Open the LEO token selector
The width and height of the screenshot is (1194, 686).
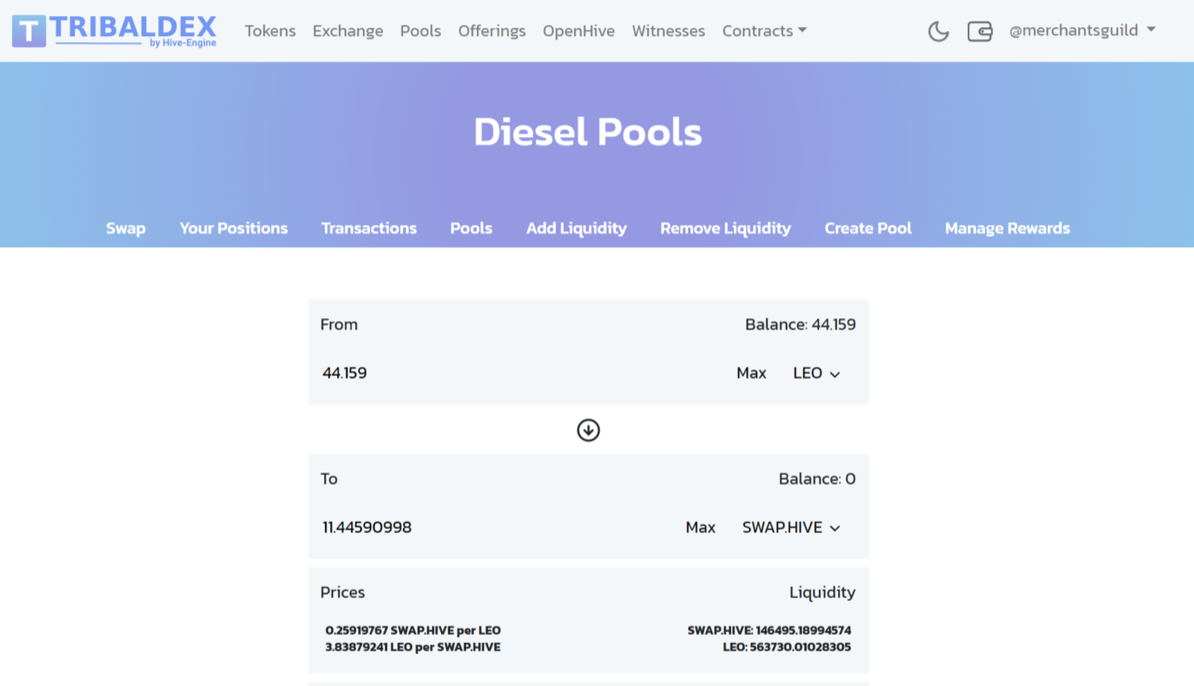point(816,373)
